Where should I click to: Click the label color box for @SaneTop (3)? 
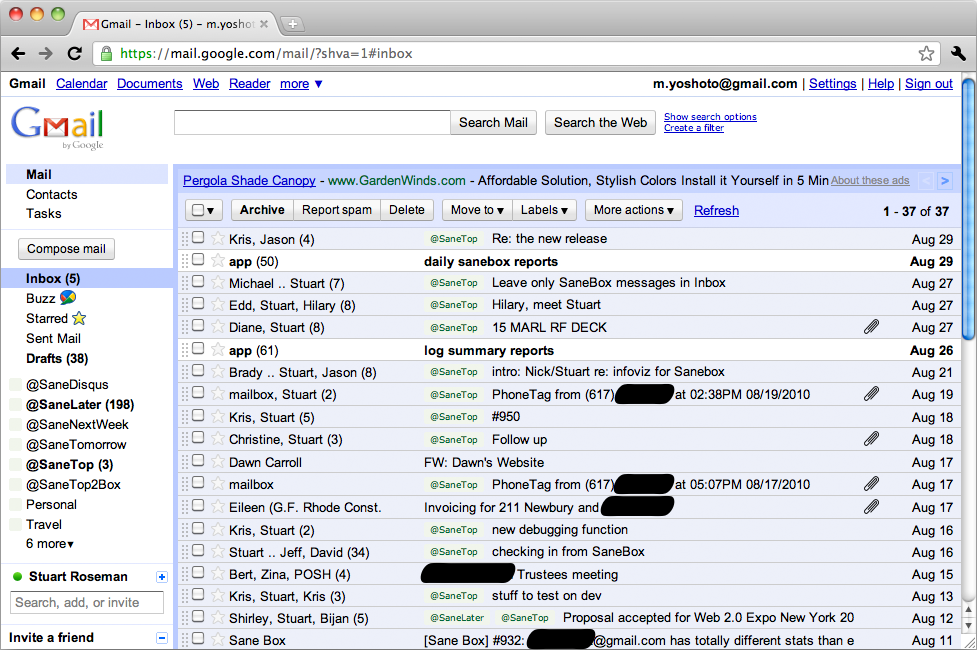point(16,465)
